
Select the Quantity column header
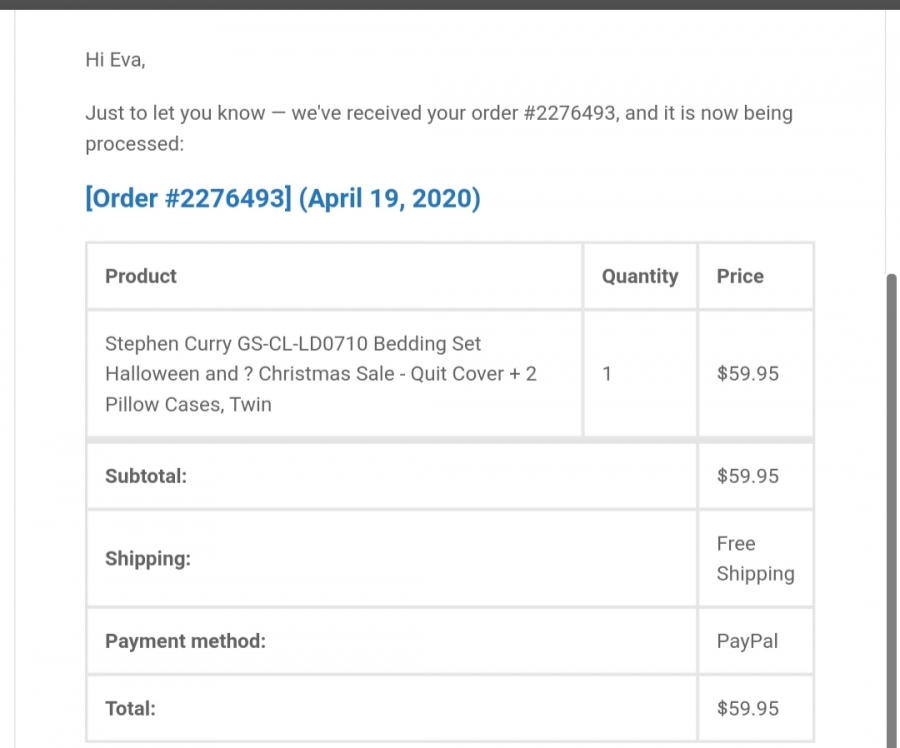point(640,276)
